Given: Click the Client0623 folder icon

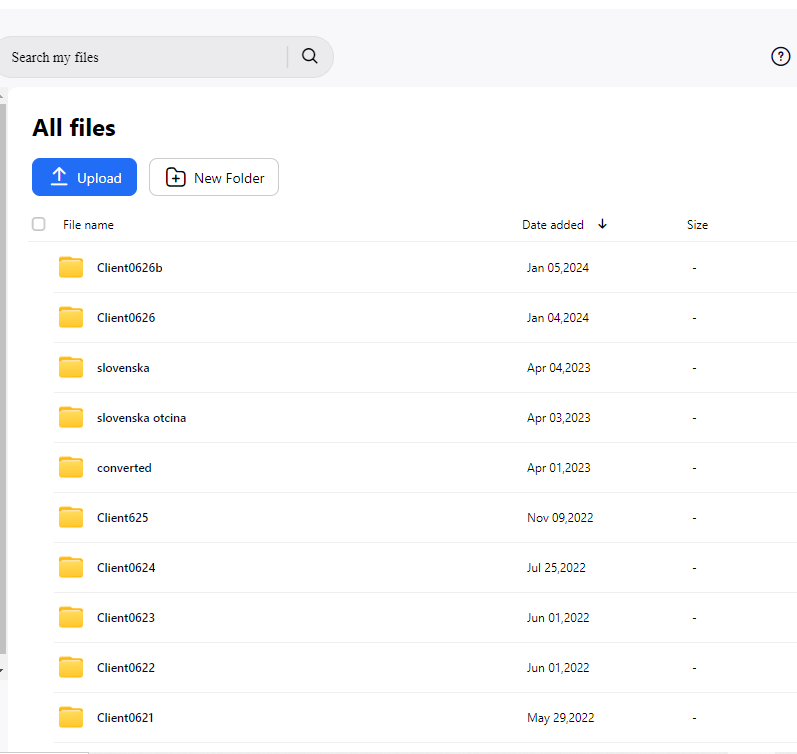Looking at the screenshot, I should click(71, 617).
